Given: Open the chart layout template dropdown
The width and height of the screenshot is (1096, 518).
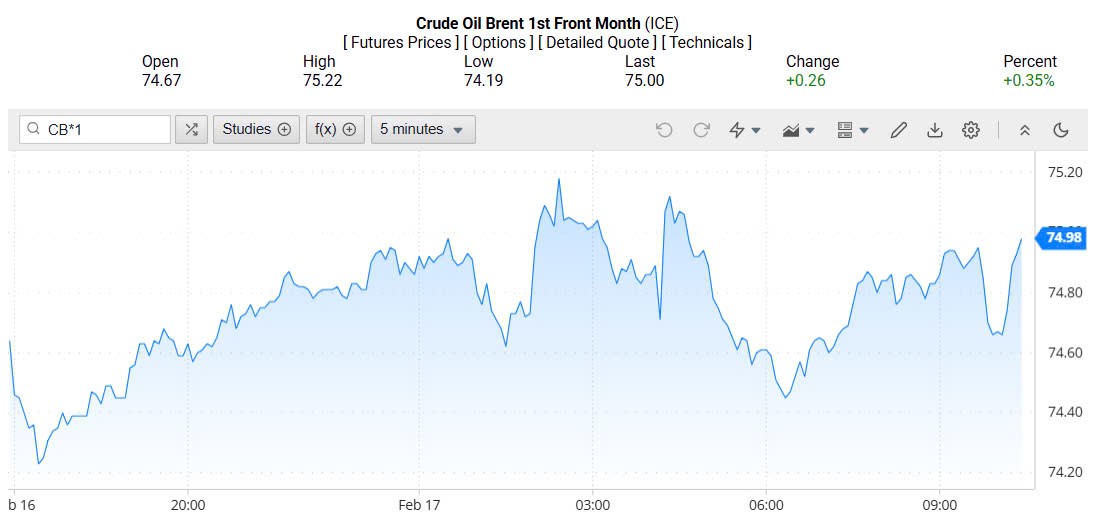Looking at the screenshot, I should pos(852,130).
